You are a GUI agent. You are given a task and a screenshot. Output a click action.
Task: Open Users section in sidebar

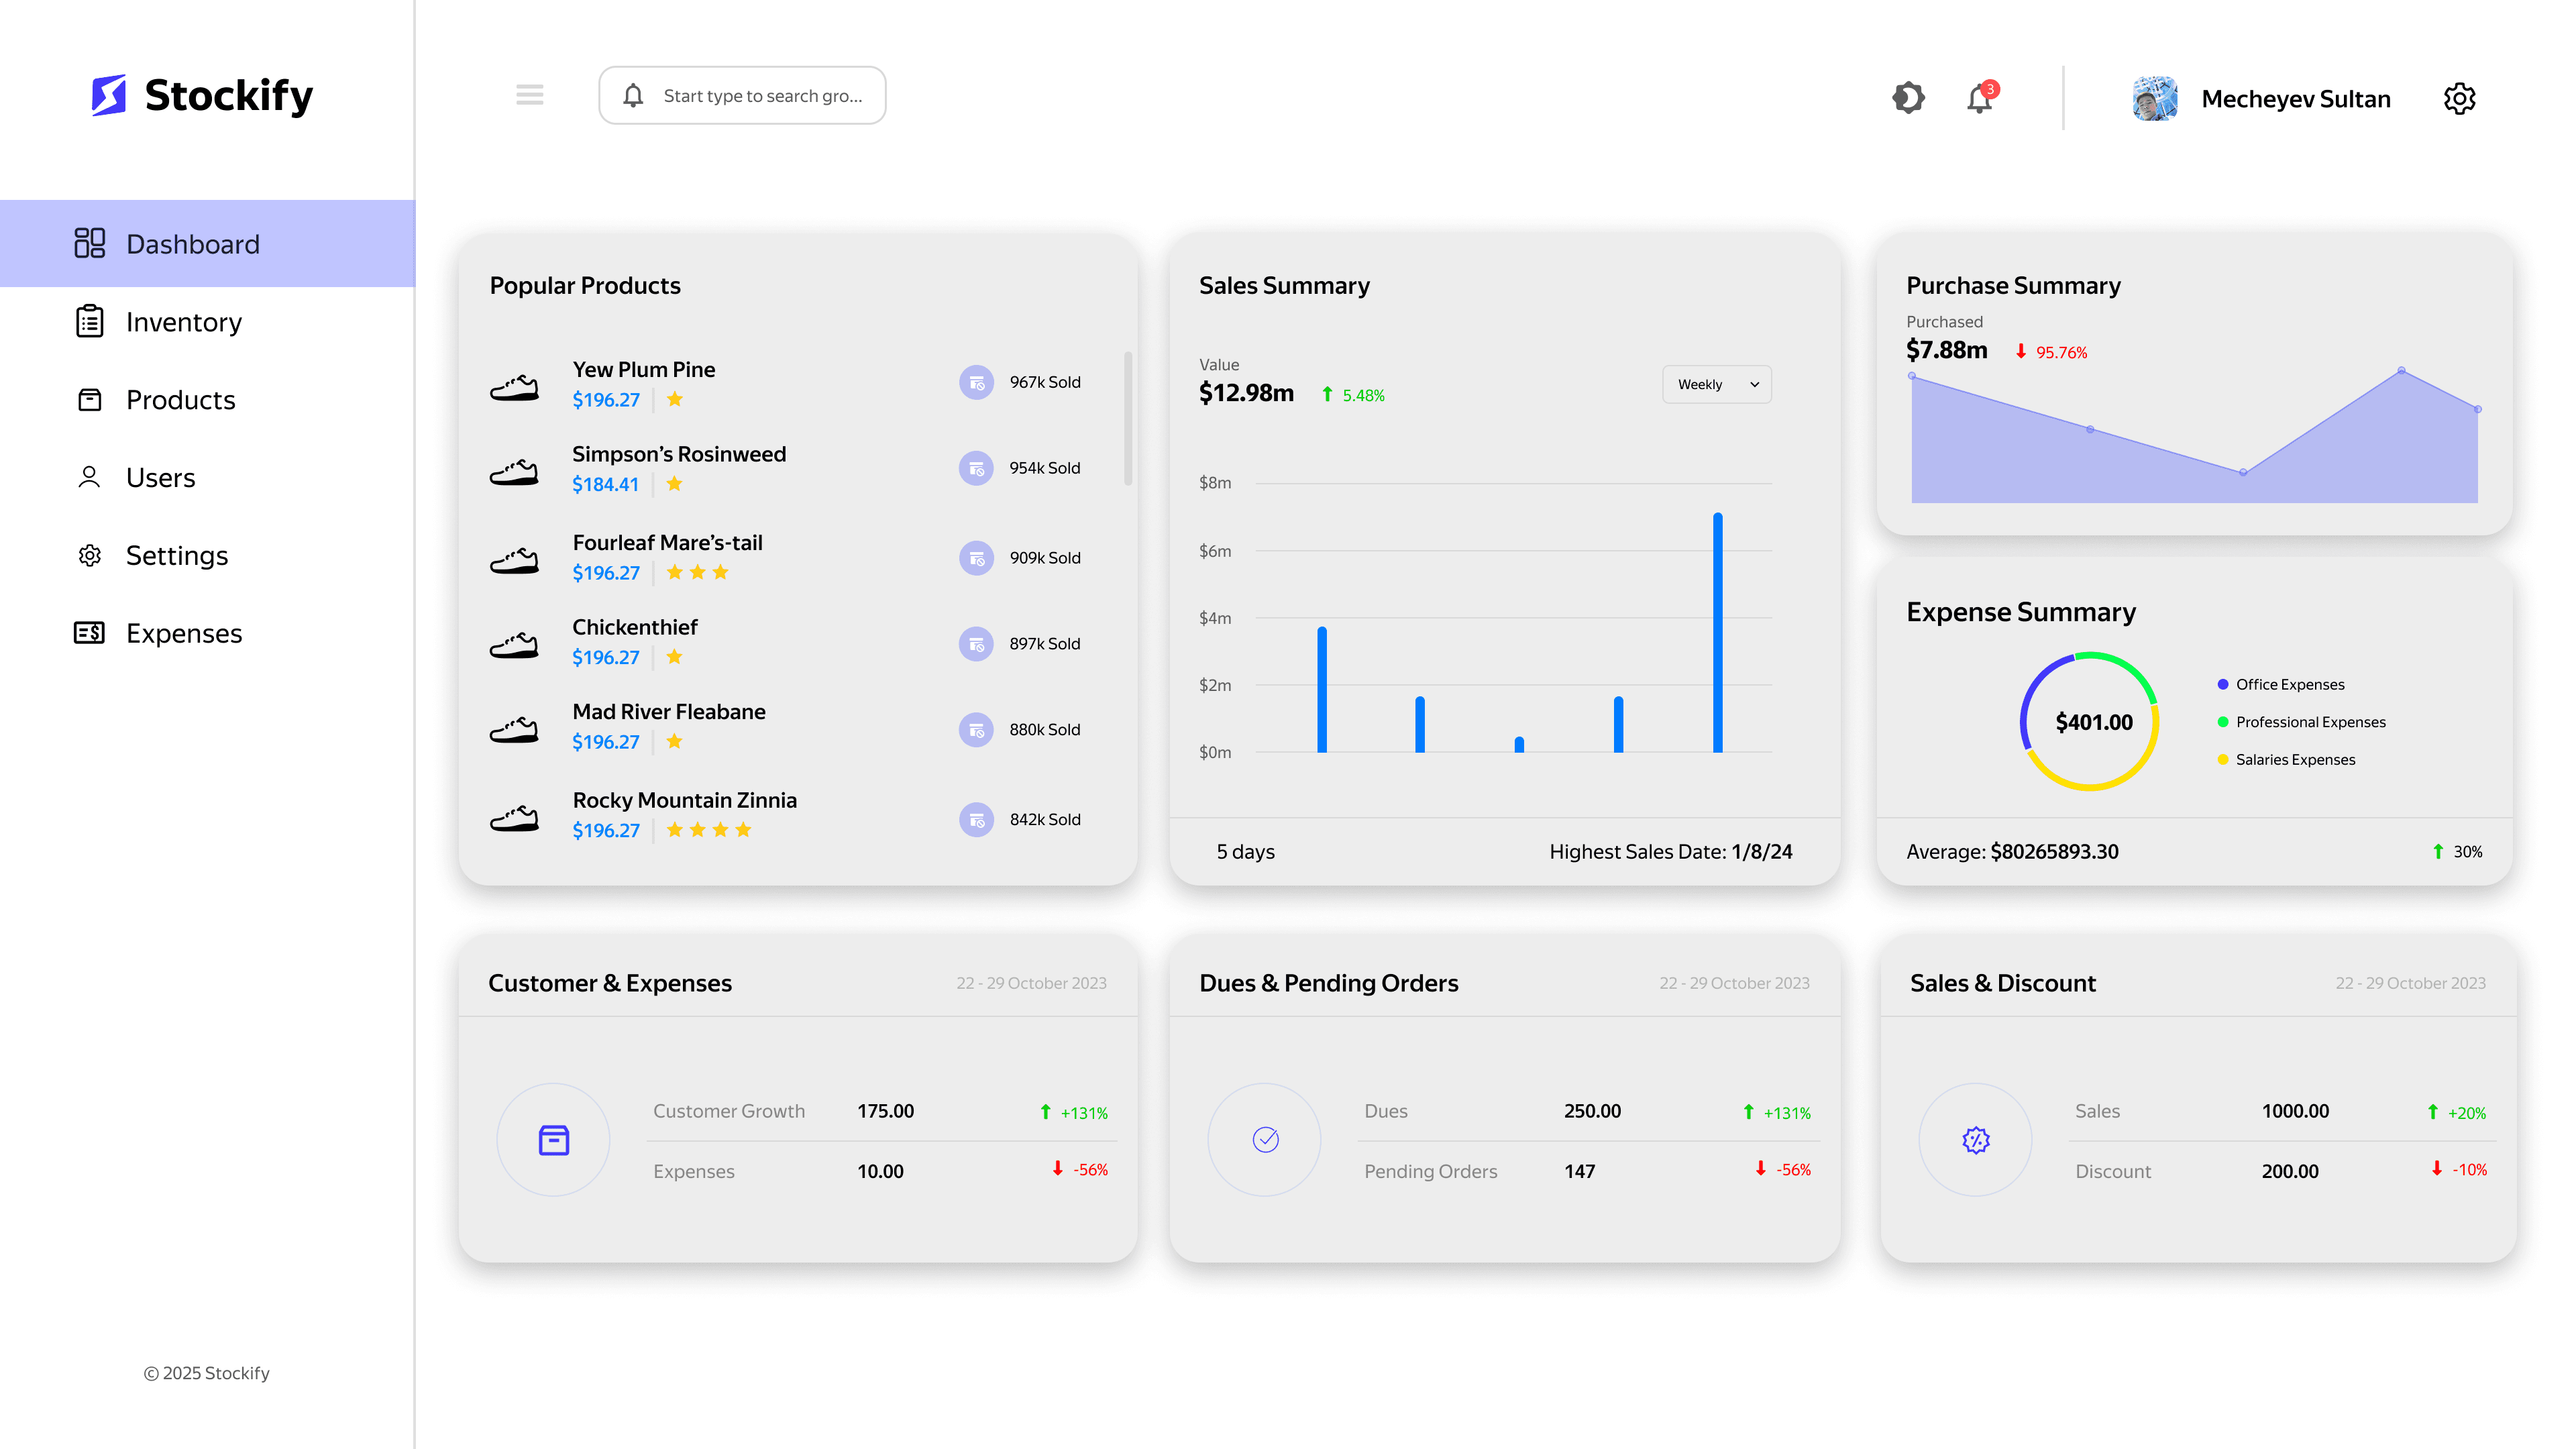[160, 478]
